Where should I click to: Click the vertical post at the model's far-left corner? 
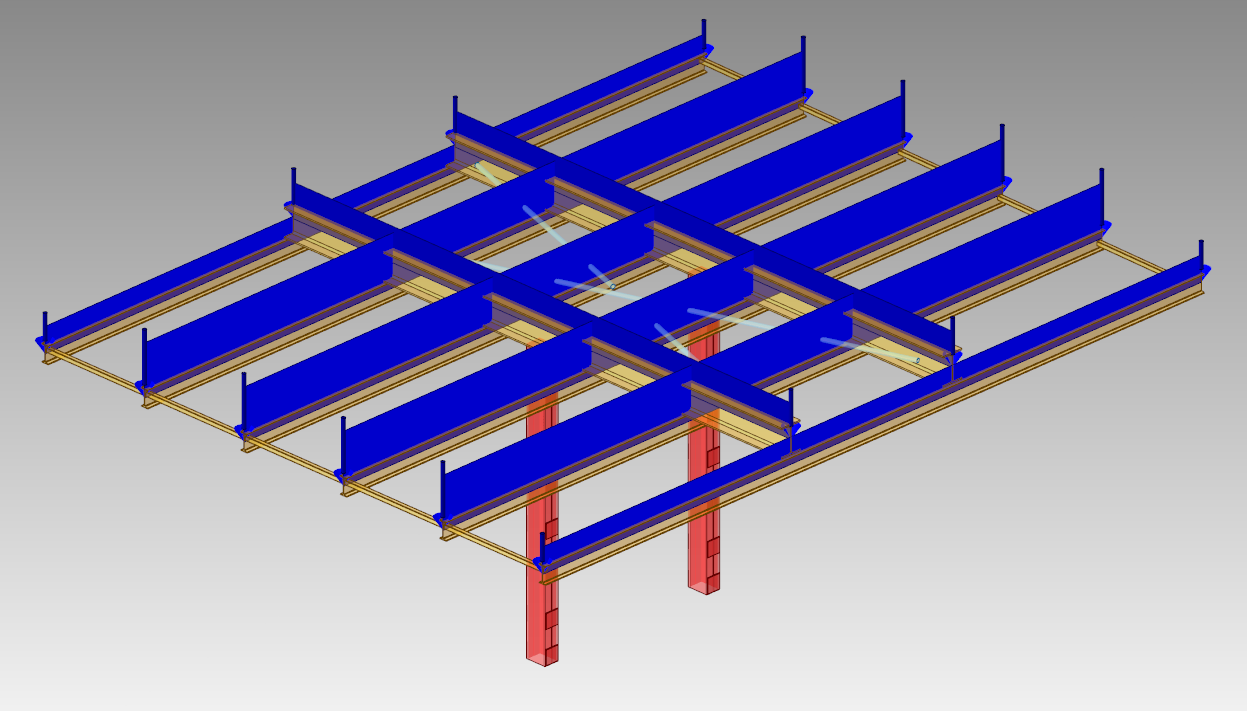(x=45, y=327)
